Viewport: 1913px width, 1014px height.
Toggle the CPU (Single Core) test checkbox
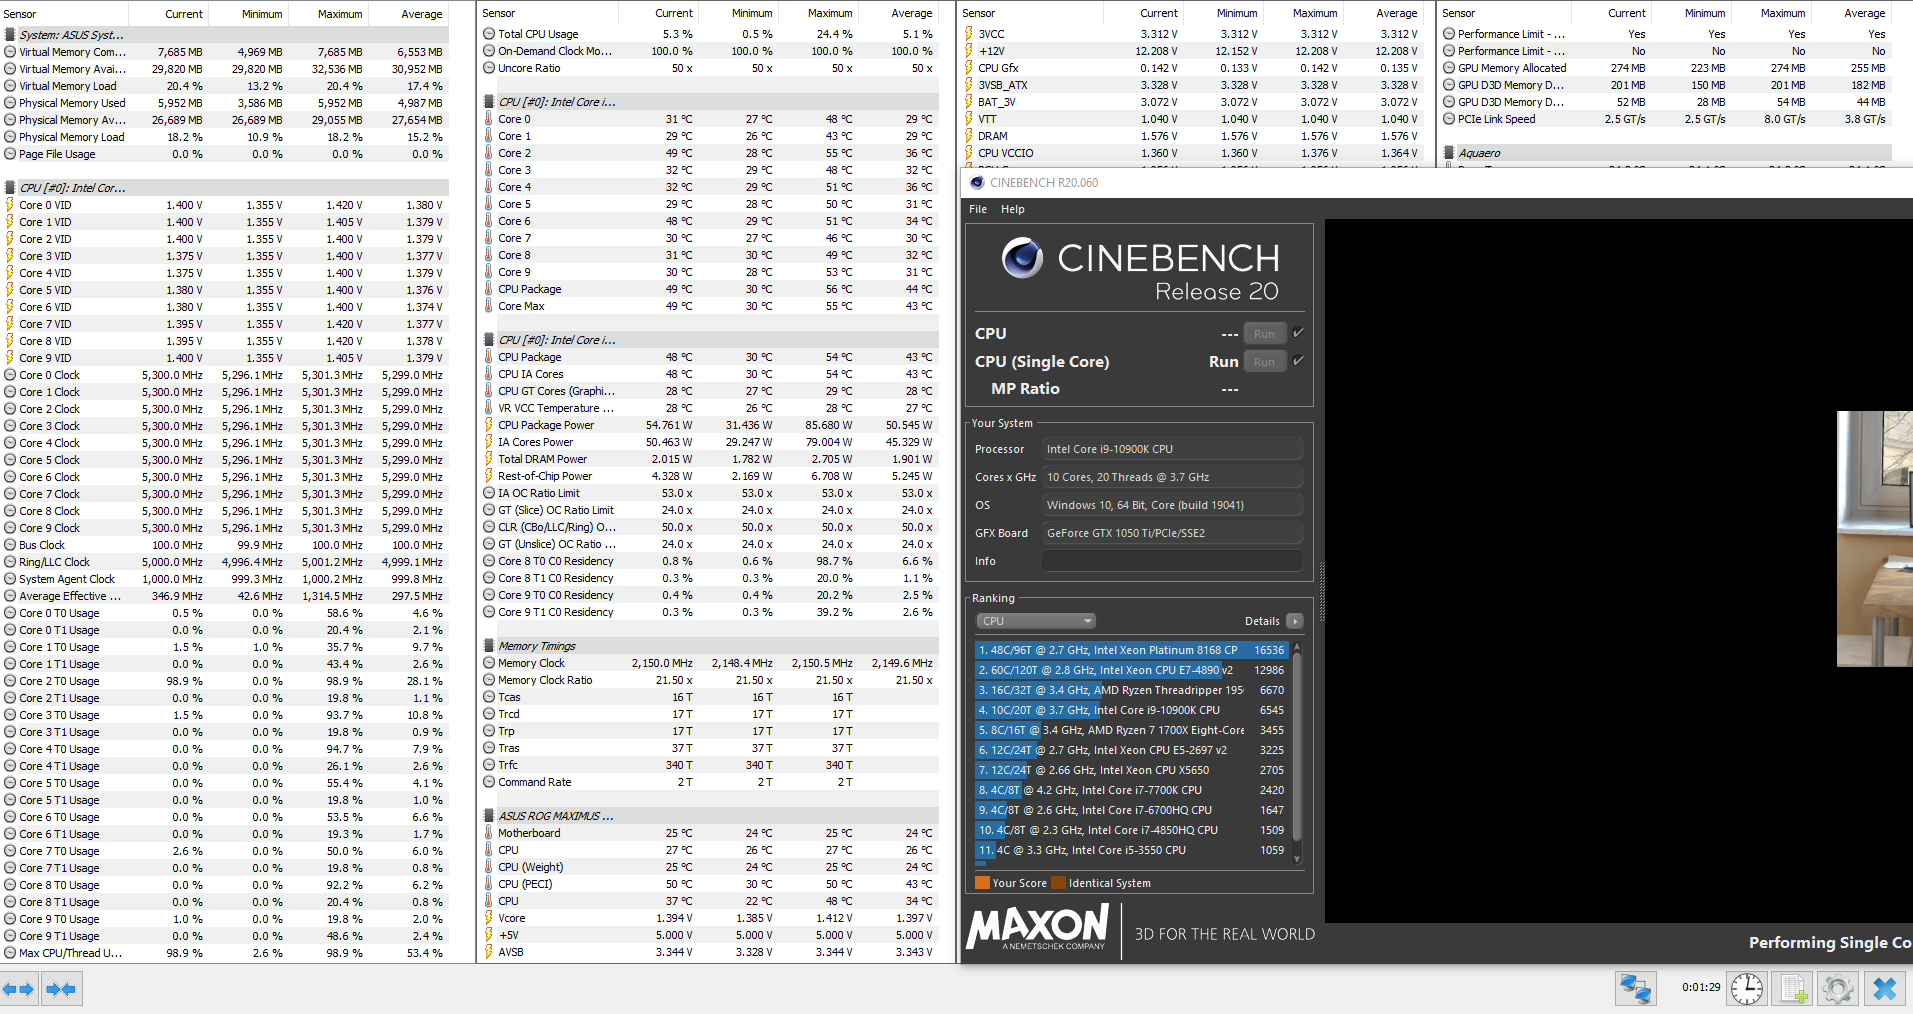(1298, 361)
